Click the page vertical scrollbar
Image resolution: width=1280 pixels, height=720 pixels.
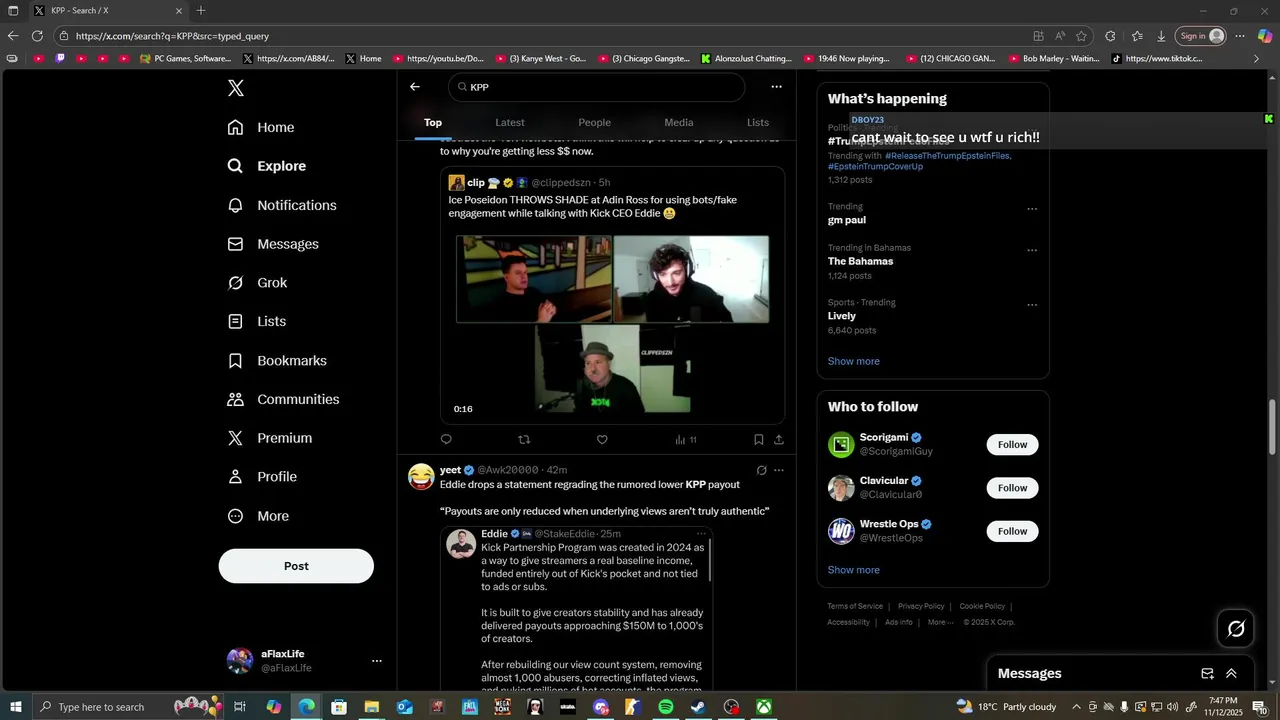[x=1273, y=427]
